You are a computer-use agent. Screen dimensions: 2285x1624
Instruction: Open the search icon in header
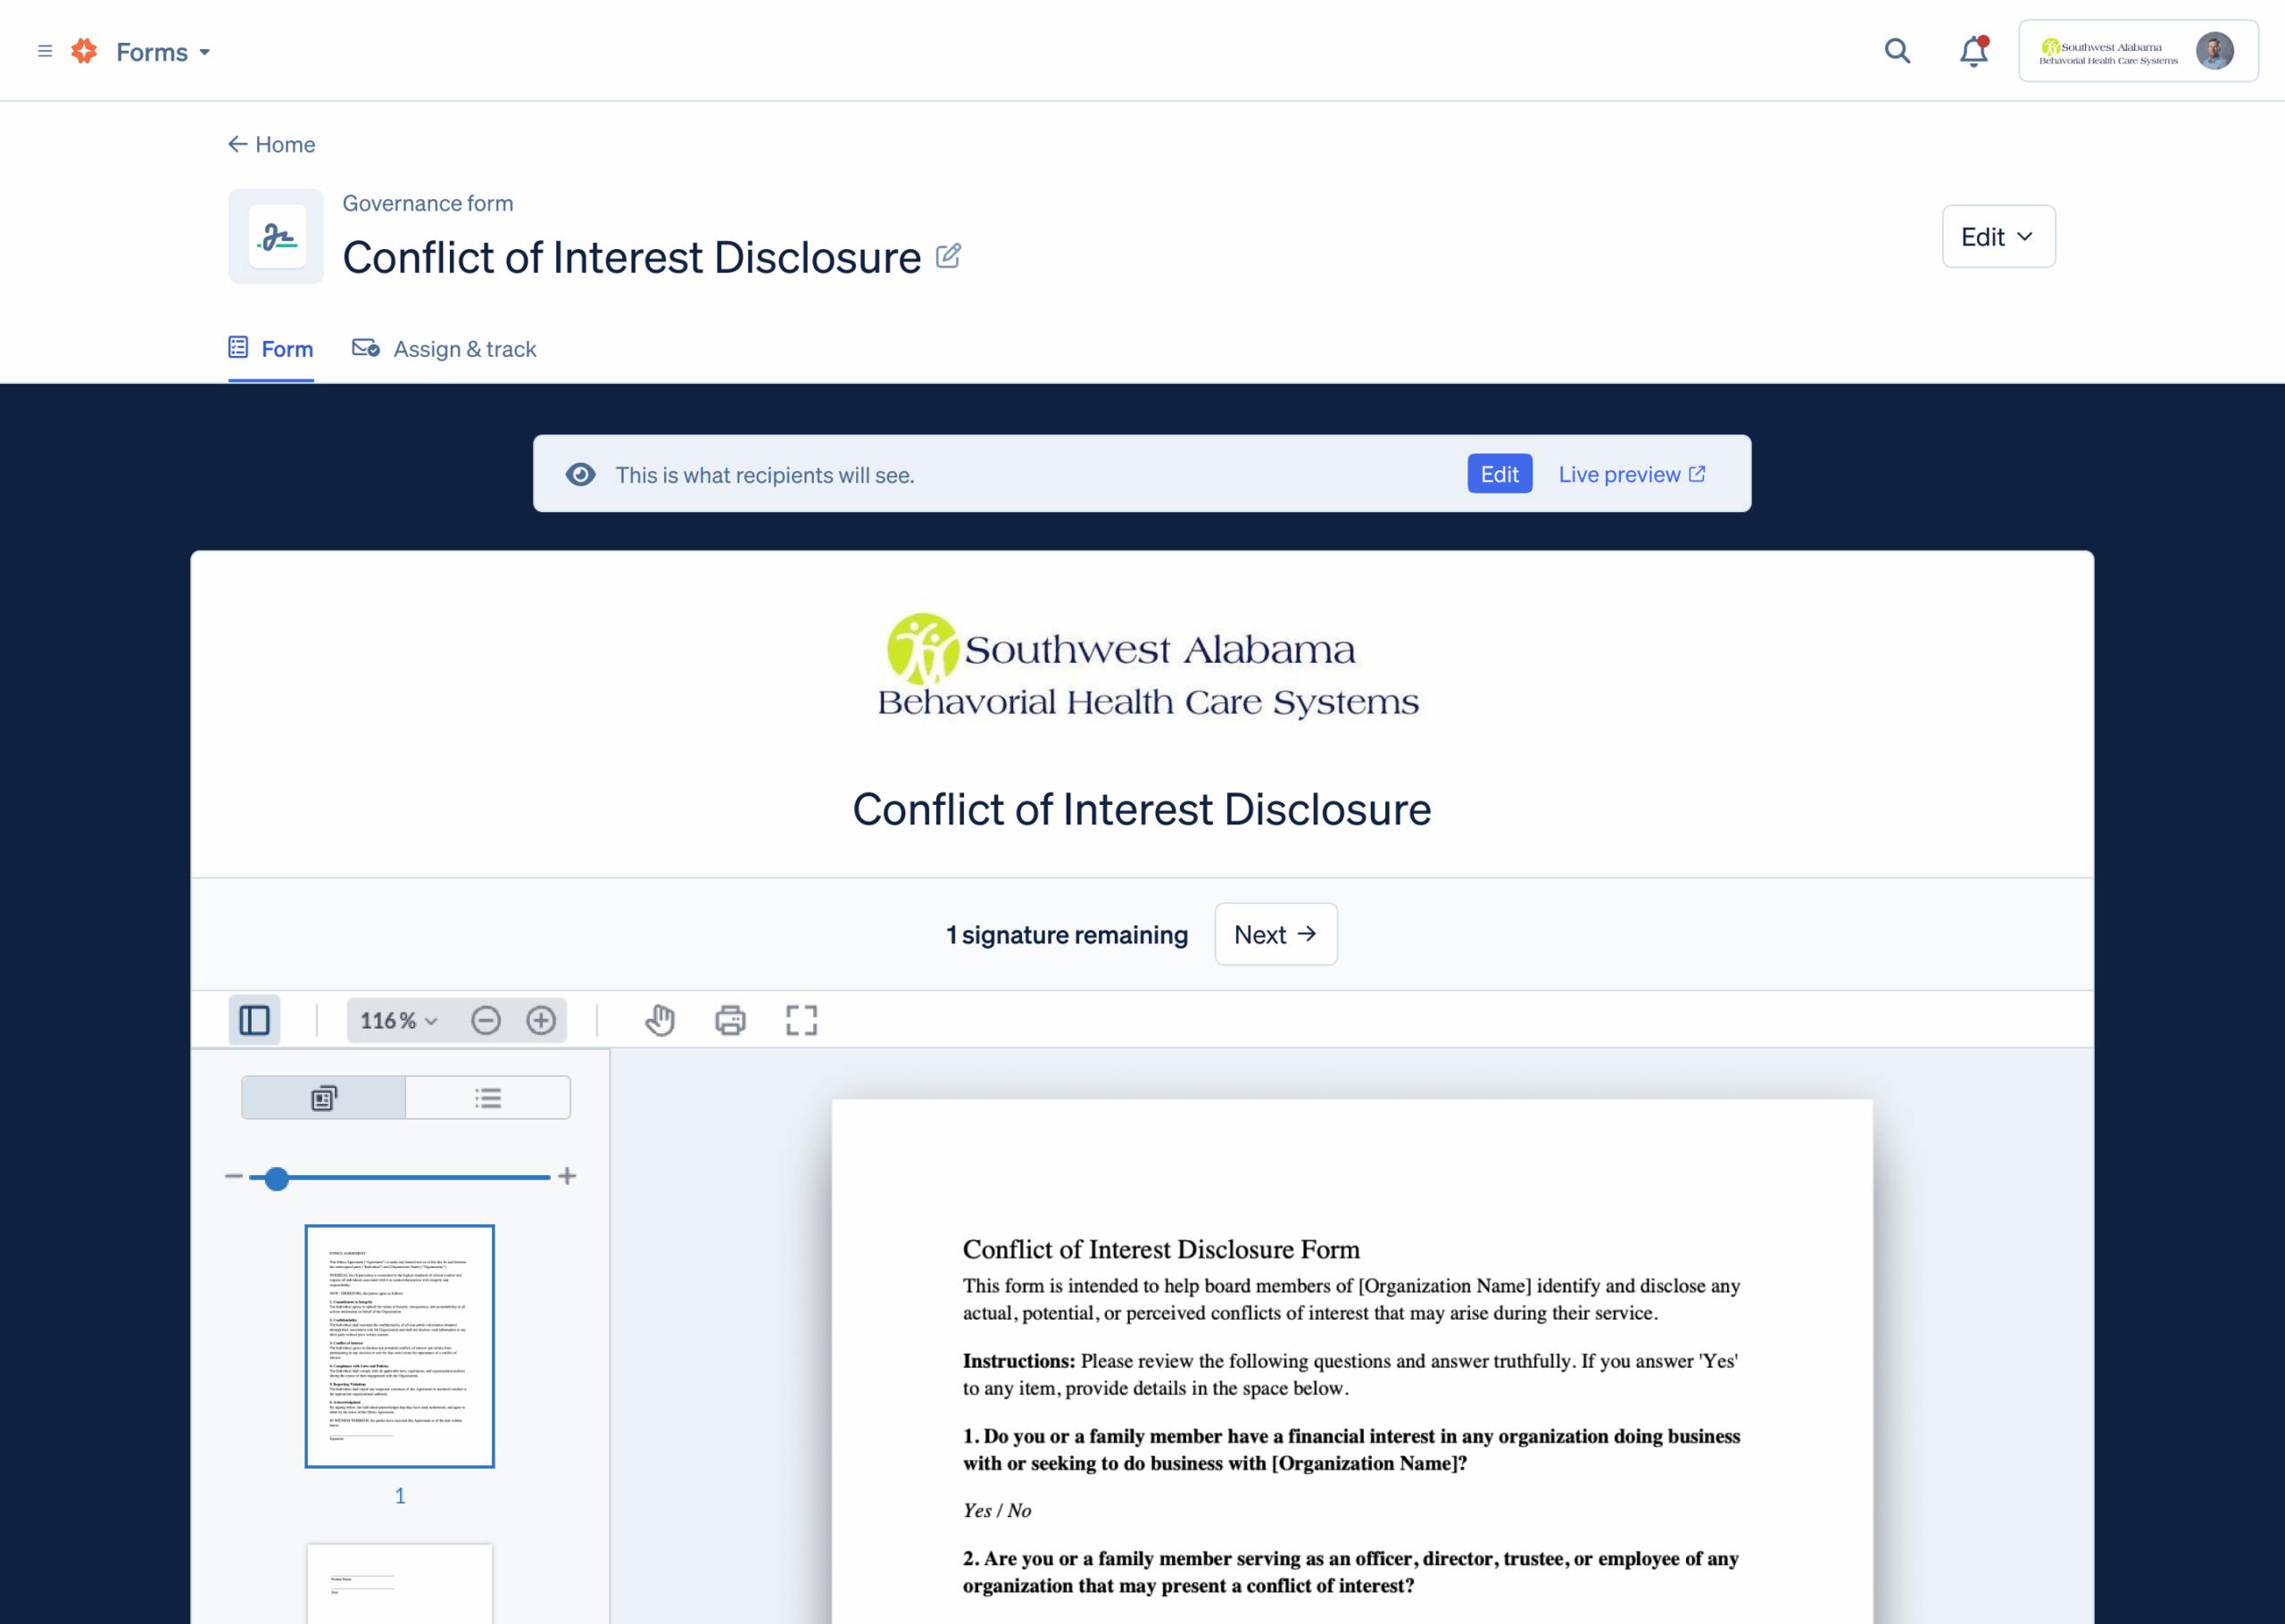tap(1897, 51)
